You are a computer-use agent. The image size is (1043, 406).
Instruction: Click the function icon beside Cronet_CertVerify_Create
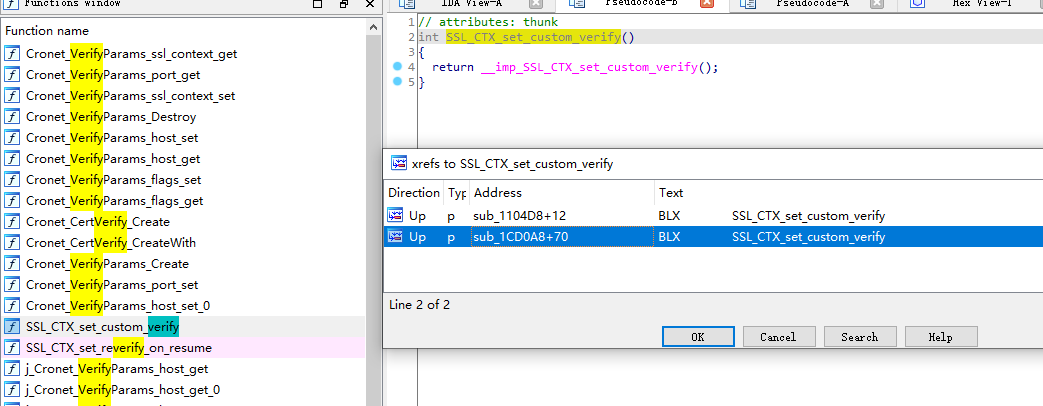pos(12,222)
